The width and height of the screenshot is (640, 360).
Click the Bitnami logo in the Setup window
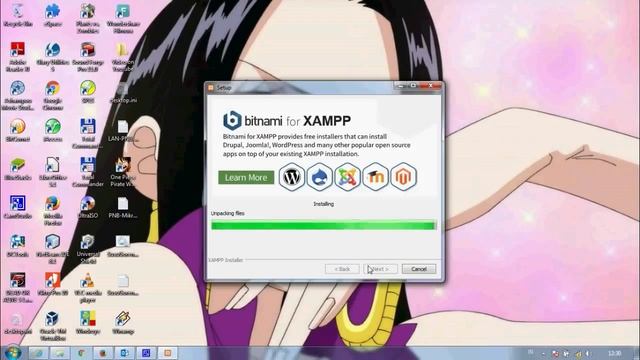[x=233, y=120]
